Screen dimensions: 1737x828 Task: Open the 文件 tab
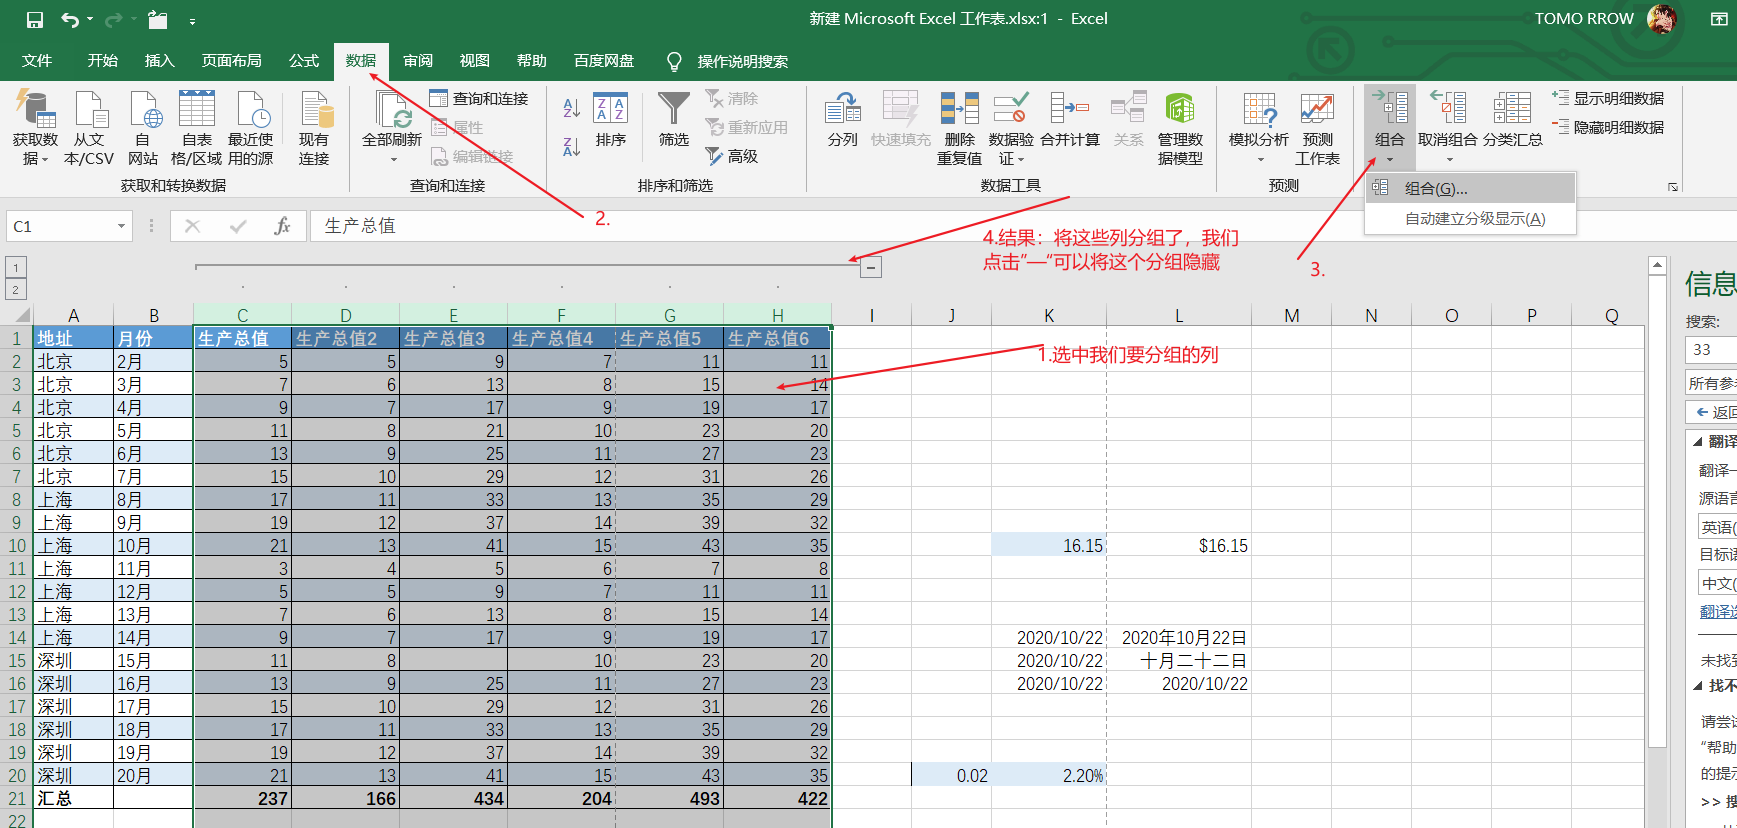37,61
